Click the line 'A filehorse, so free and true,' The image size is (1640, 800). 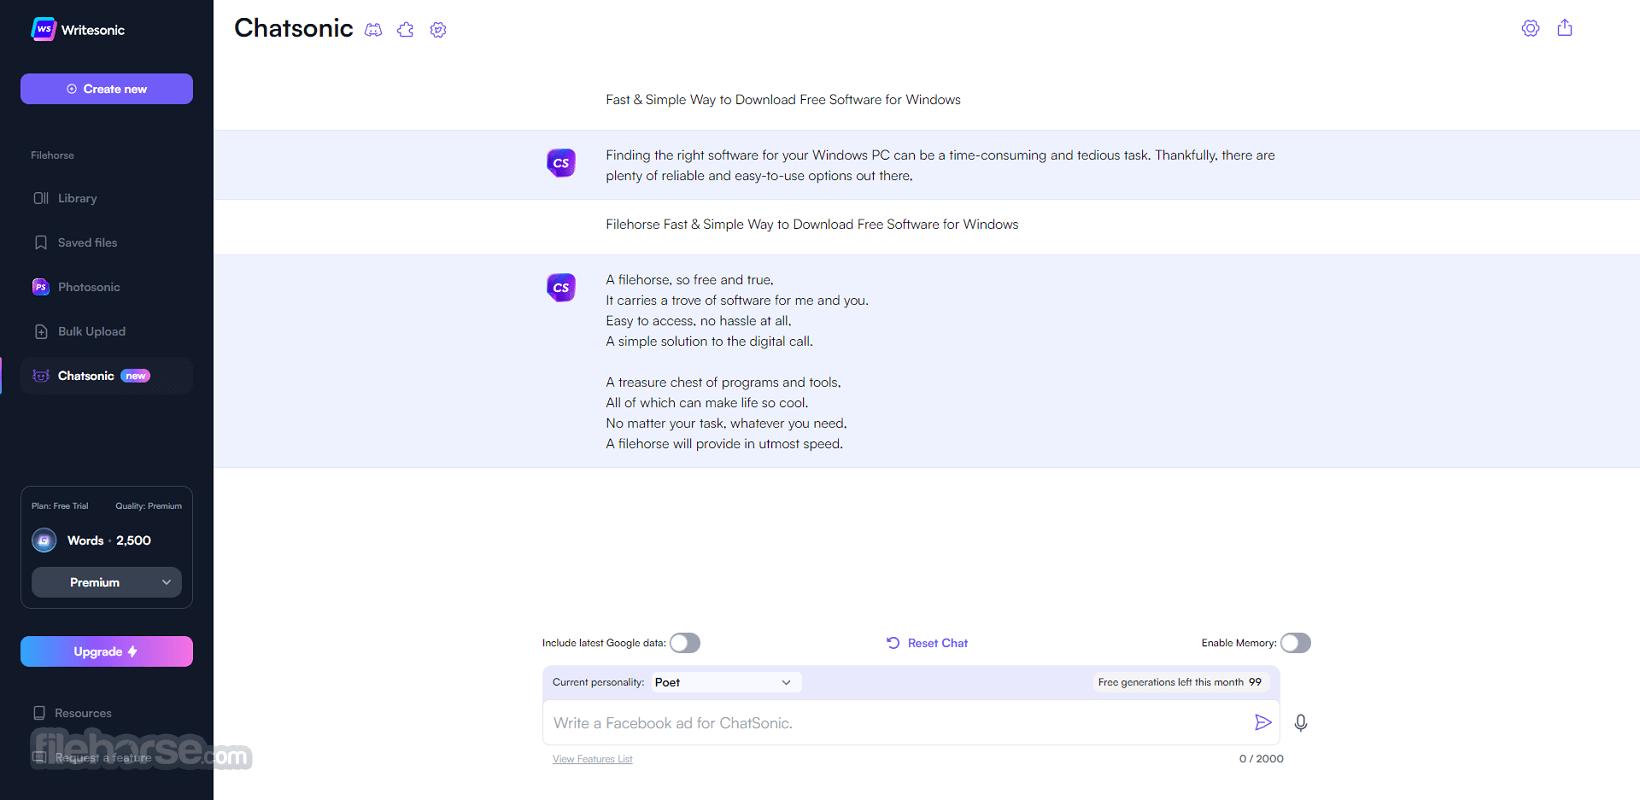click(x=690, y=280)
